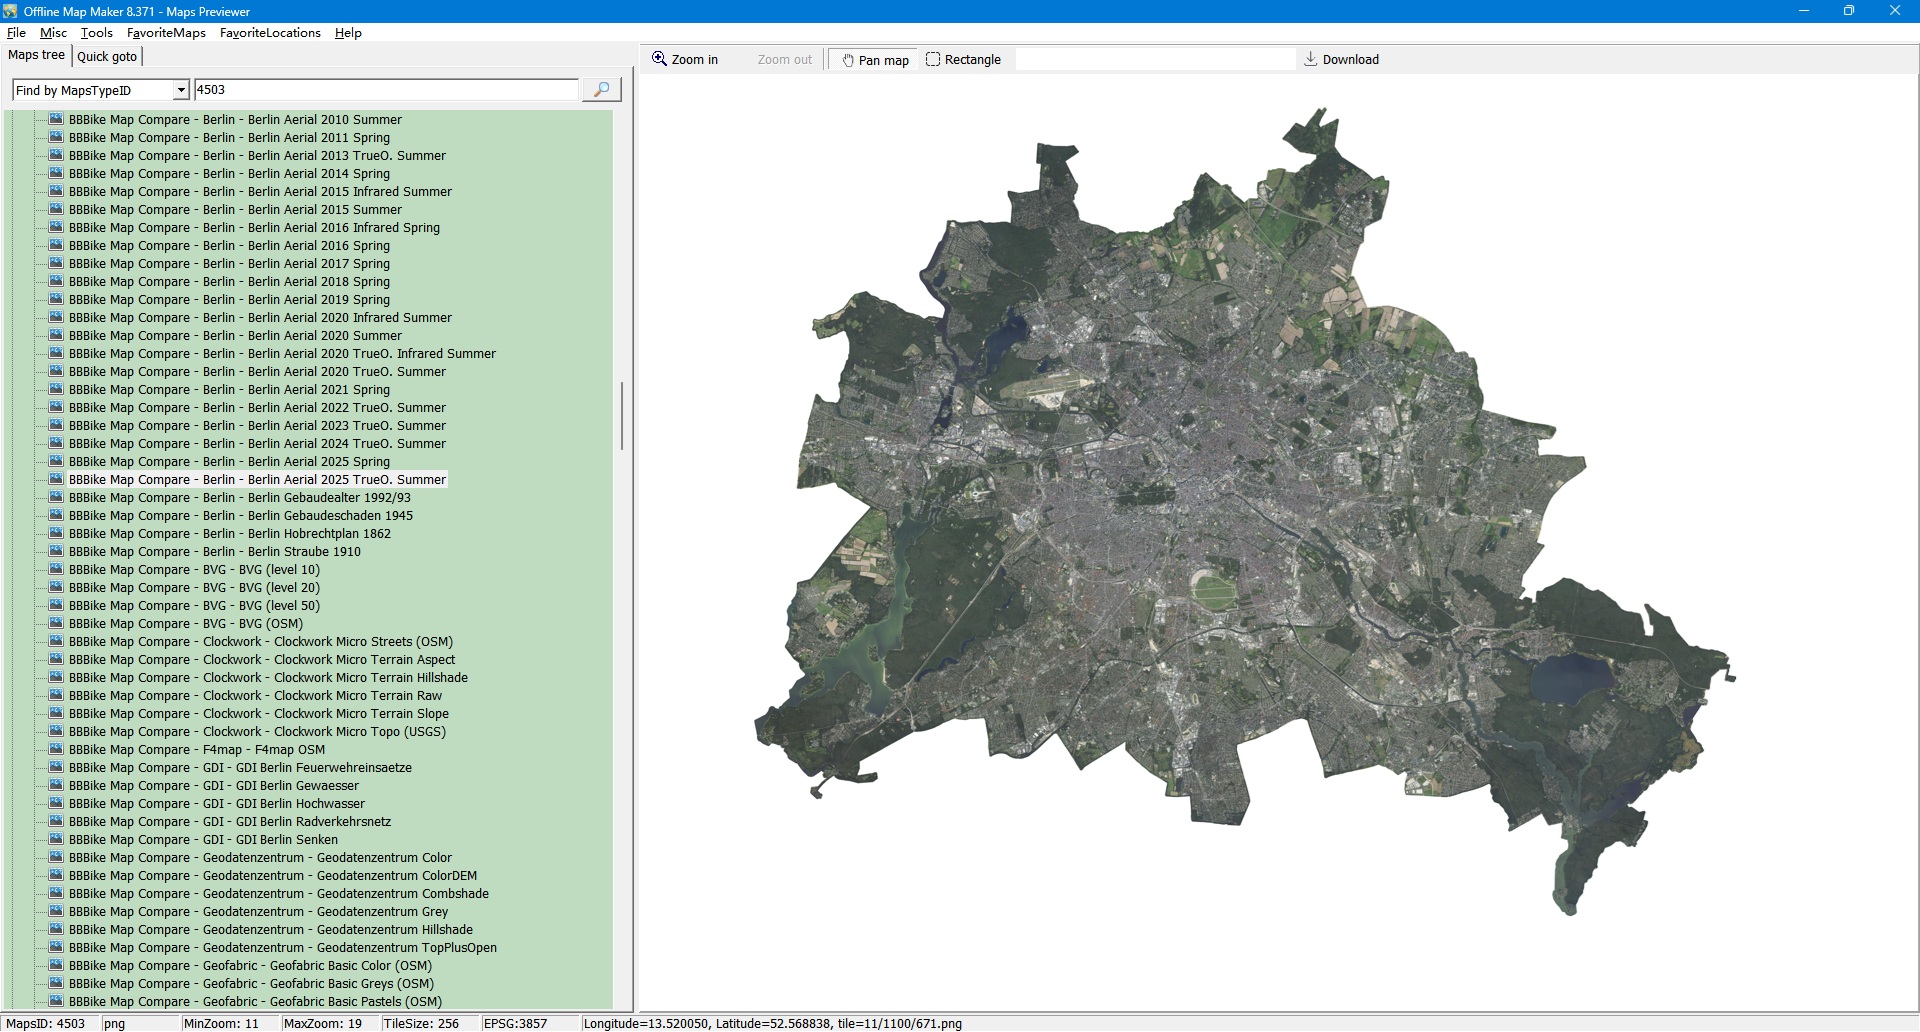Switch to the Quick goto tab

(107, 57)
